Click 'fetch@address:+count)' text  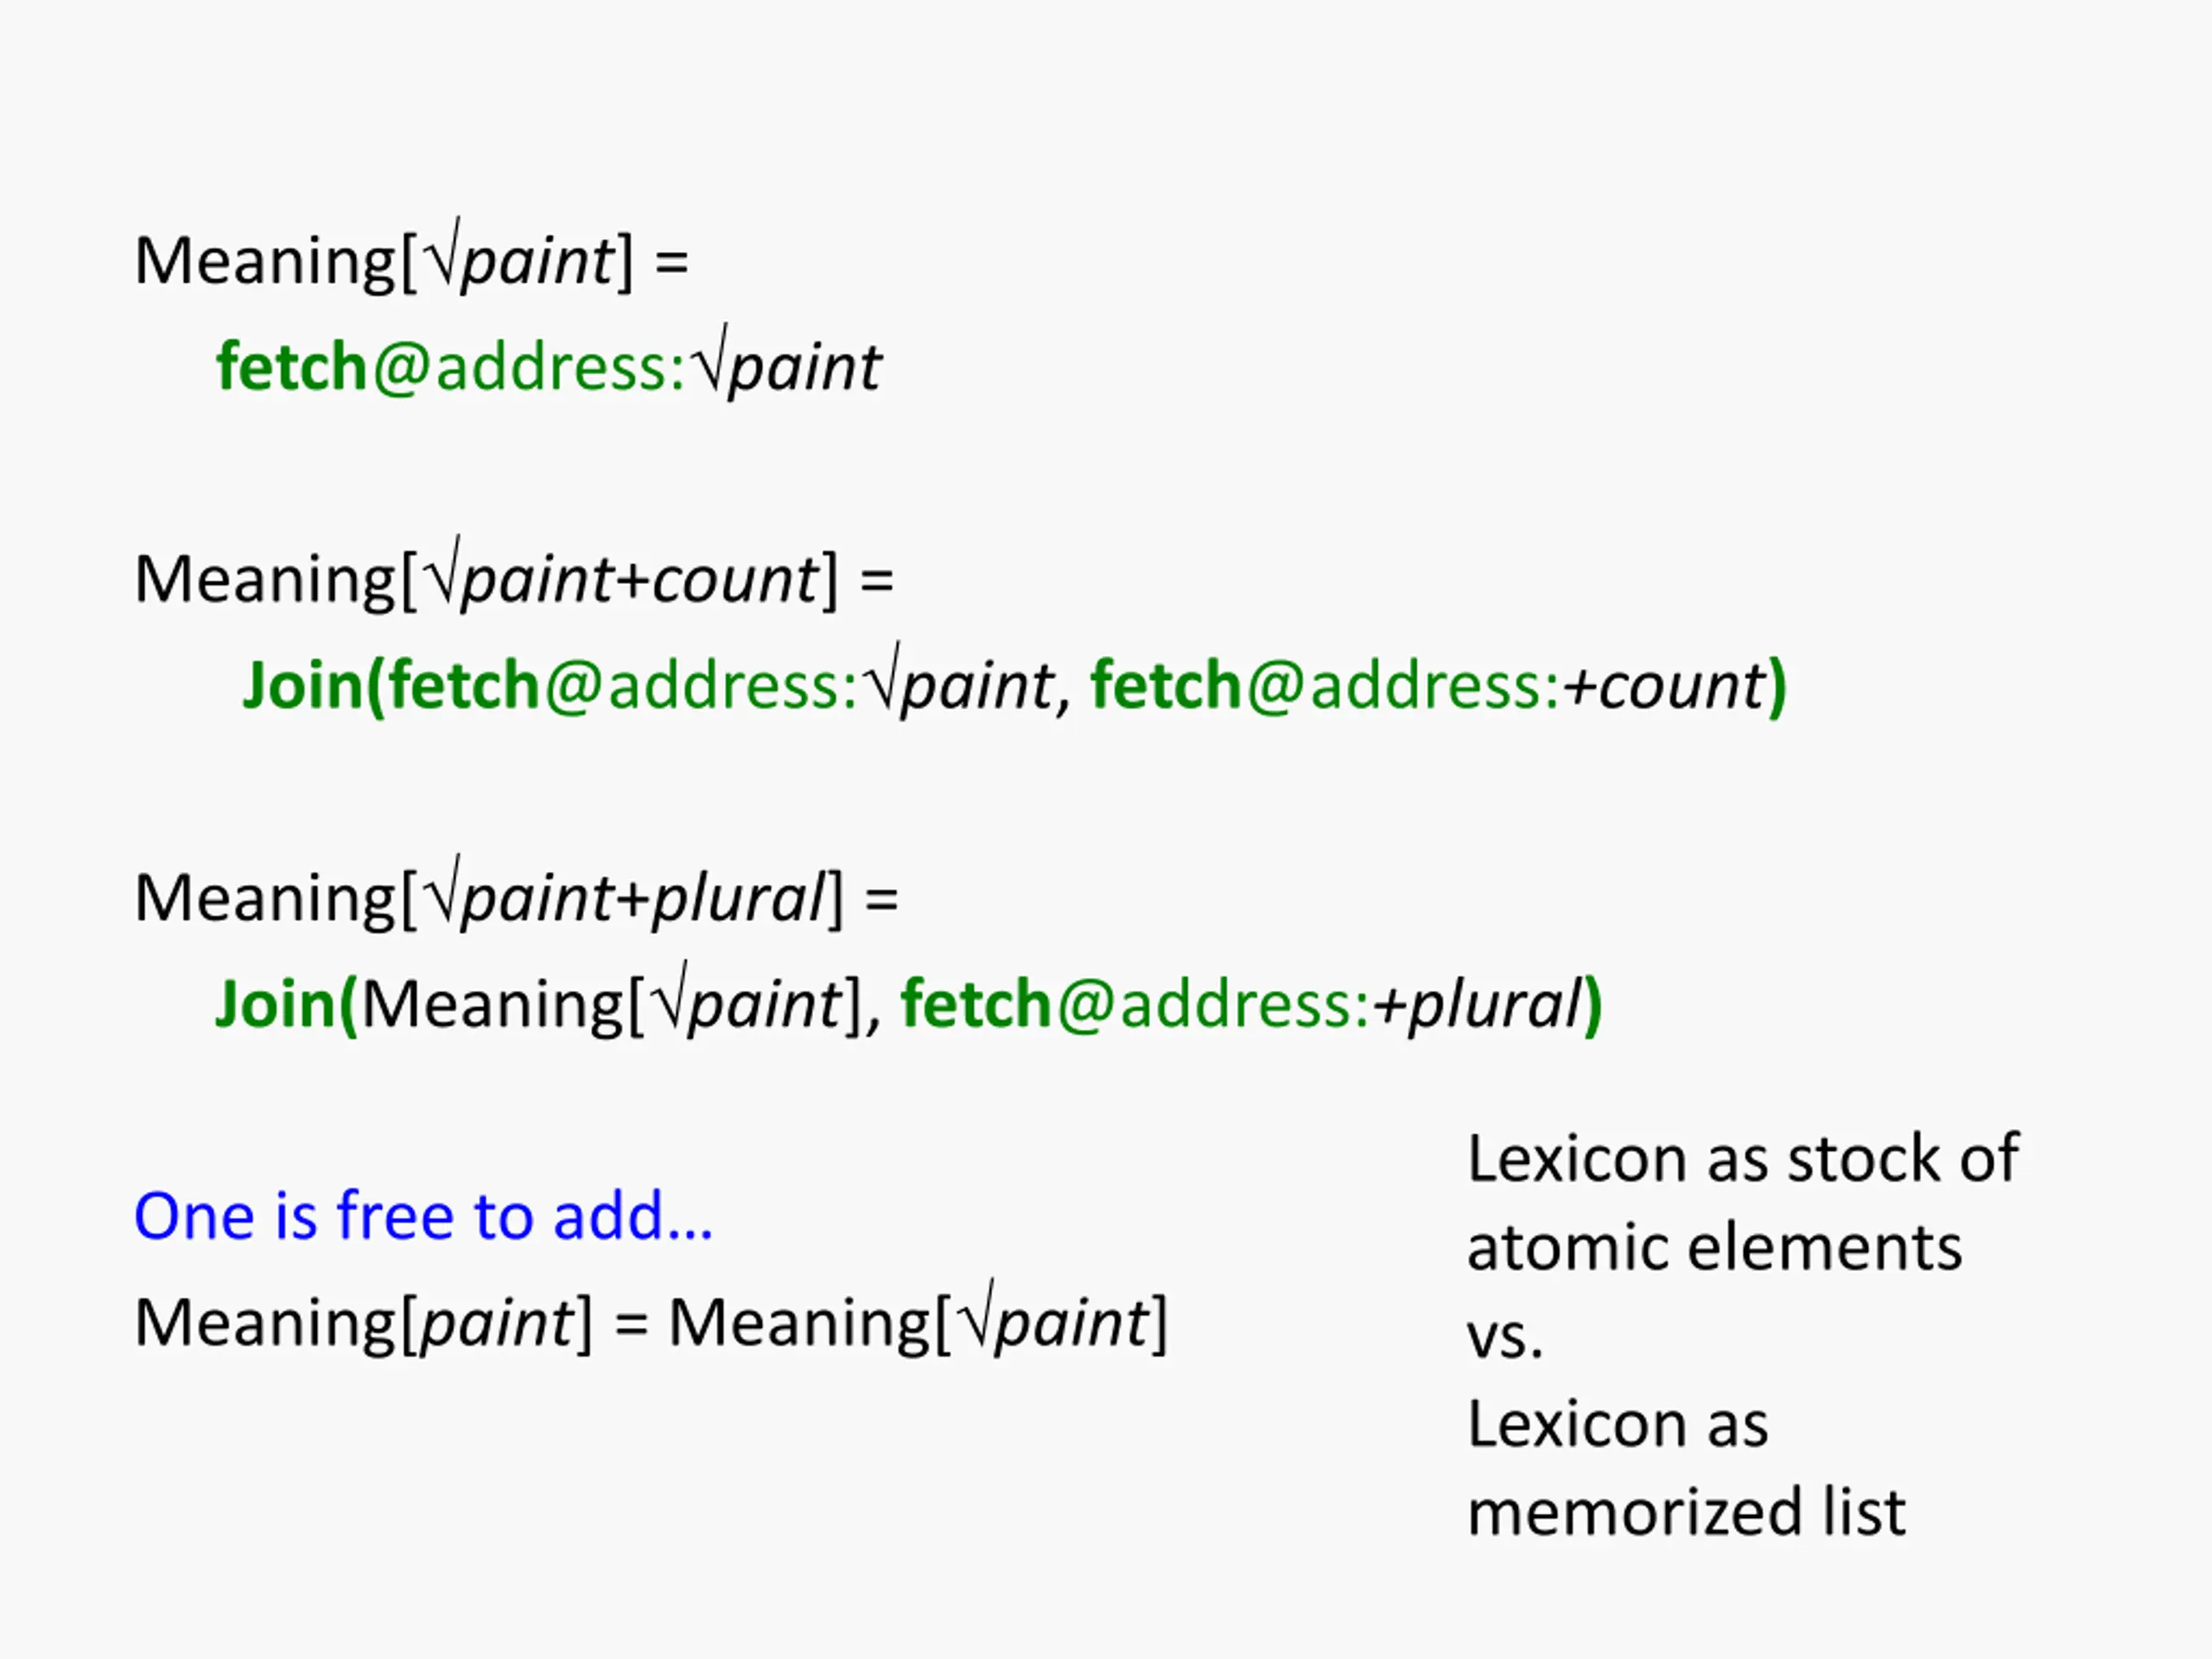point(1438,685)
